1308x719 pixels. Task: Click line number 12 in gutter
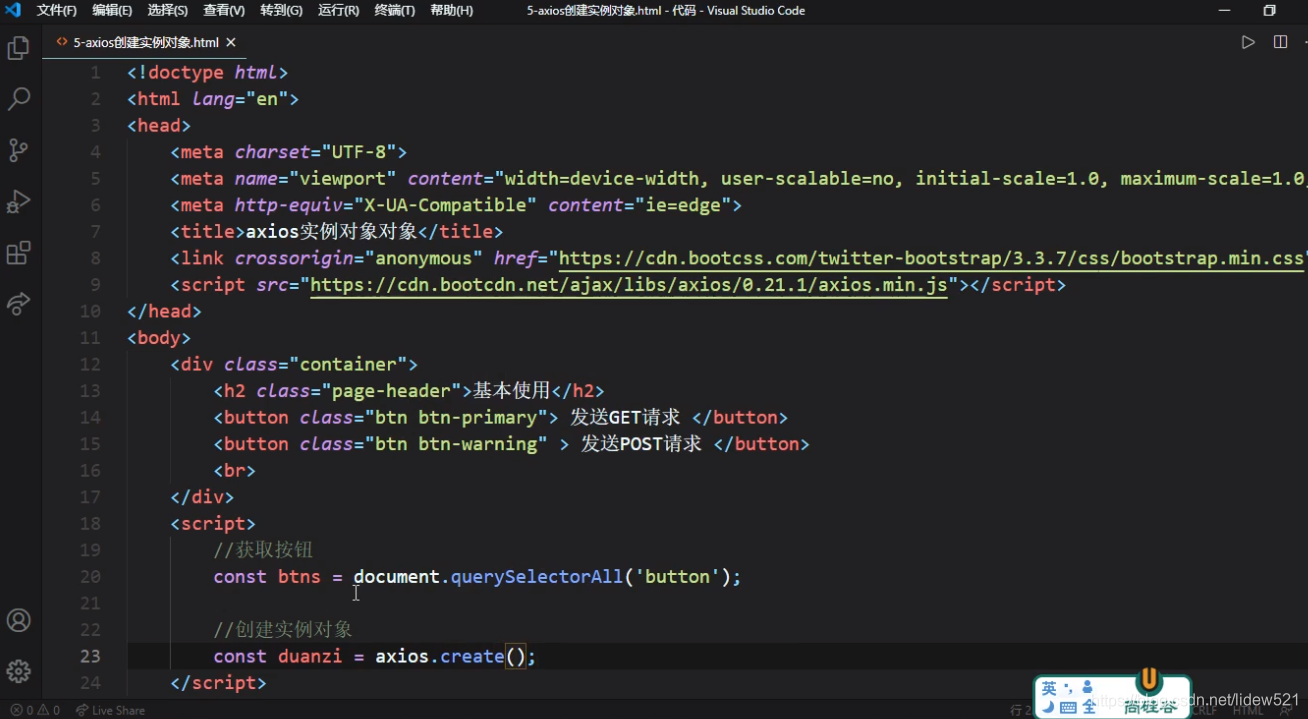click(x=90, y=364)
